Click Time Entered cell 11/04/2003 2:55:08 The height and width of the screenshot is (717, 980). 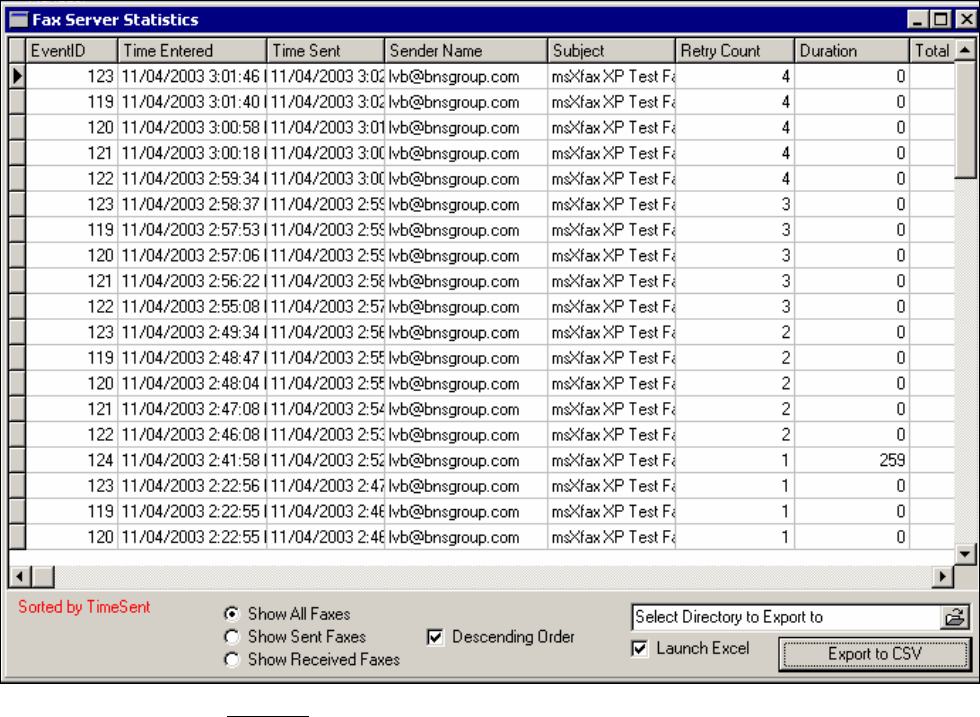click(192, 307)
